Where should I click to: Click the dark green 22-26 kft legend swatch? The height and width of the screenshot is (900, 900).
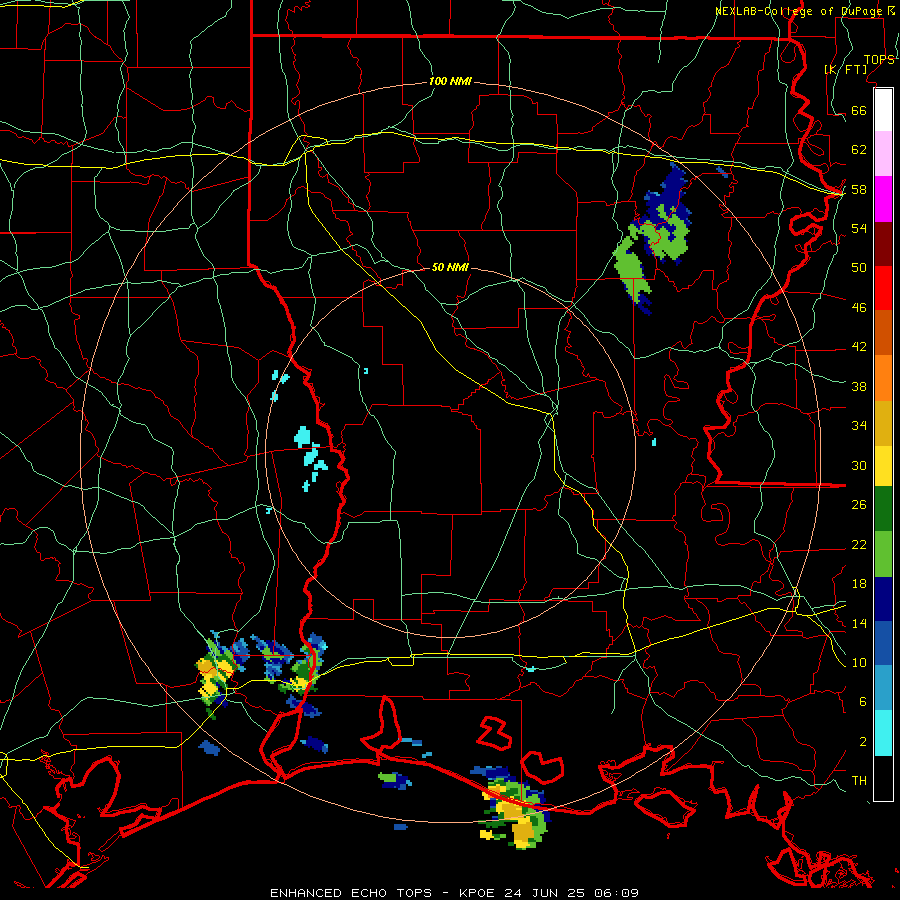(x=883, y=509)
